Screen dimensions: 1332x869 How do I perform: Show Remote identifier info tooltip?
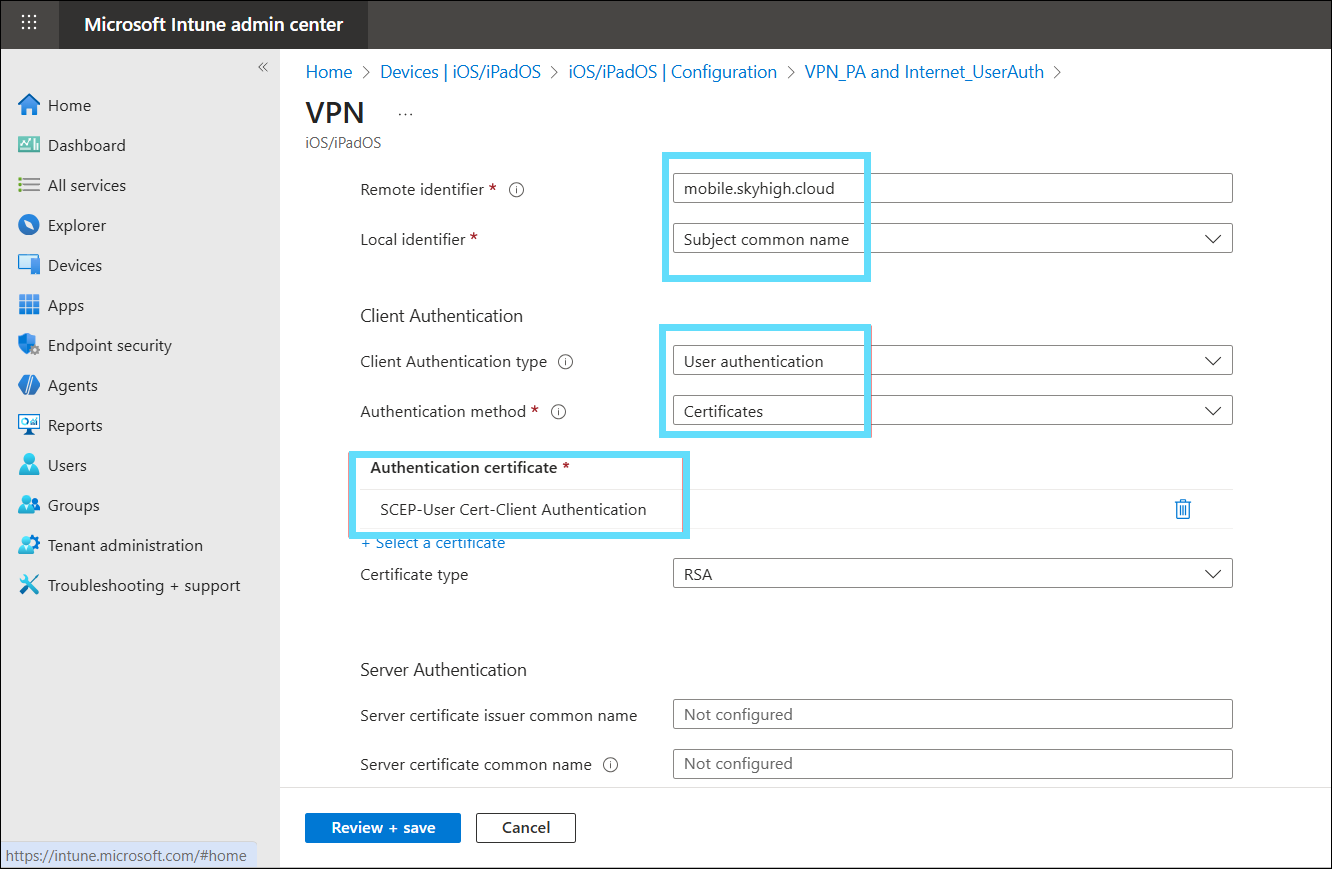click(517, 190)
